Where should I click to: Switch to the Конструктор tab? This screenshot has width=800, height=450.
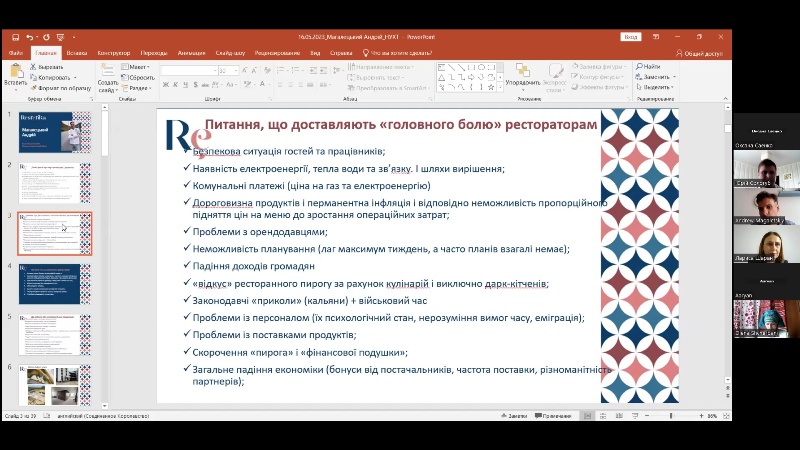tap(114, 53)
